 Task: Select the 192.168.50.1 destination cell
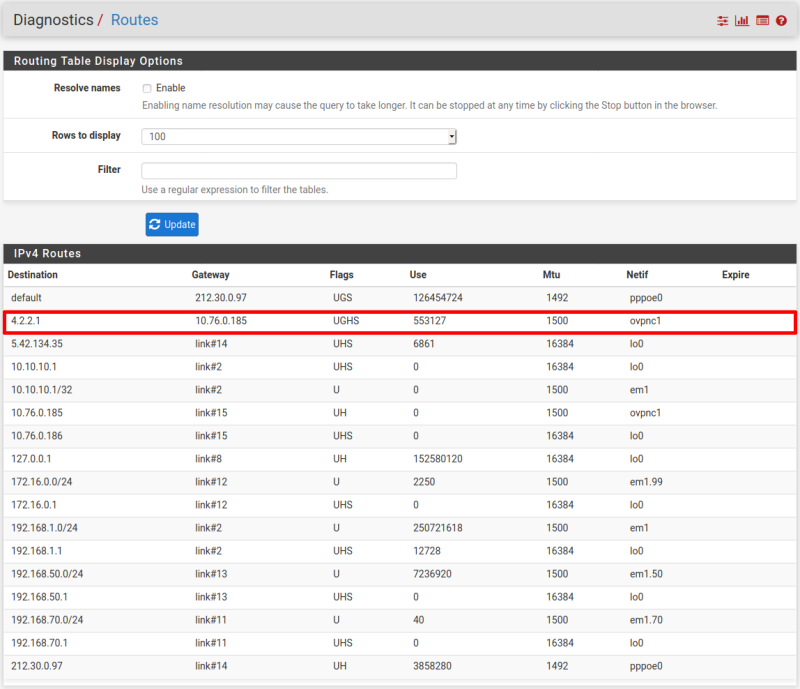click(x=39, y=596)
